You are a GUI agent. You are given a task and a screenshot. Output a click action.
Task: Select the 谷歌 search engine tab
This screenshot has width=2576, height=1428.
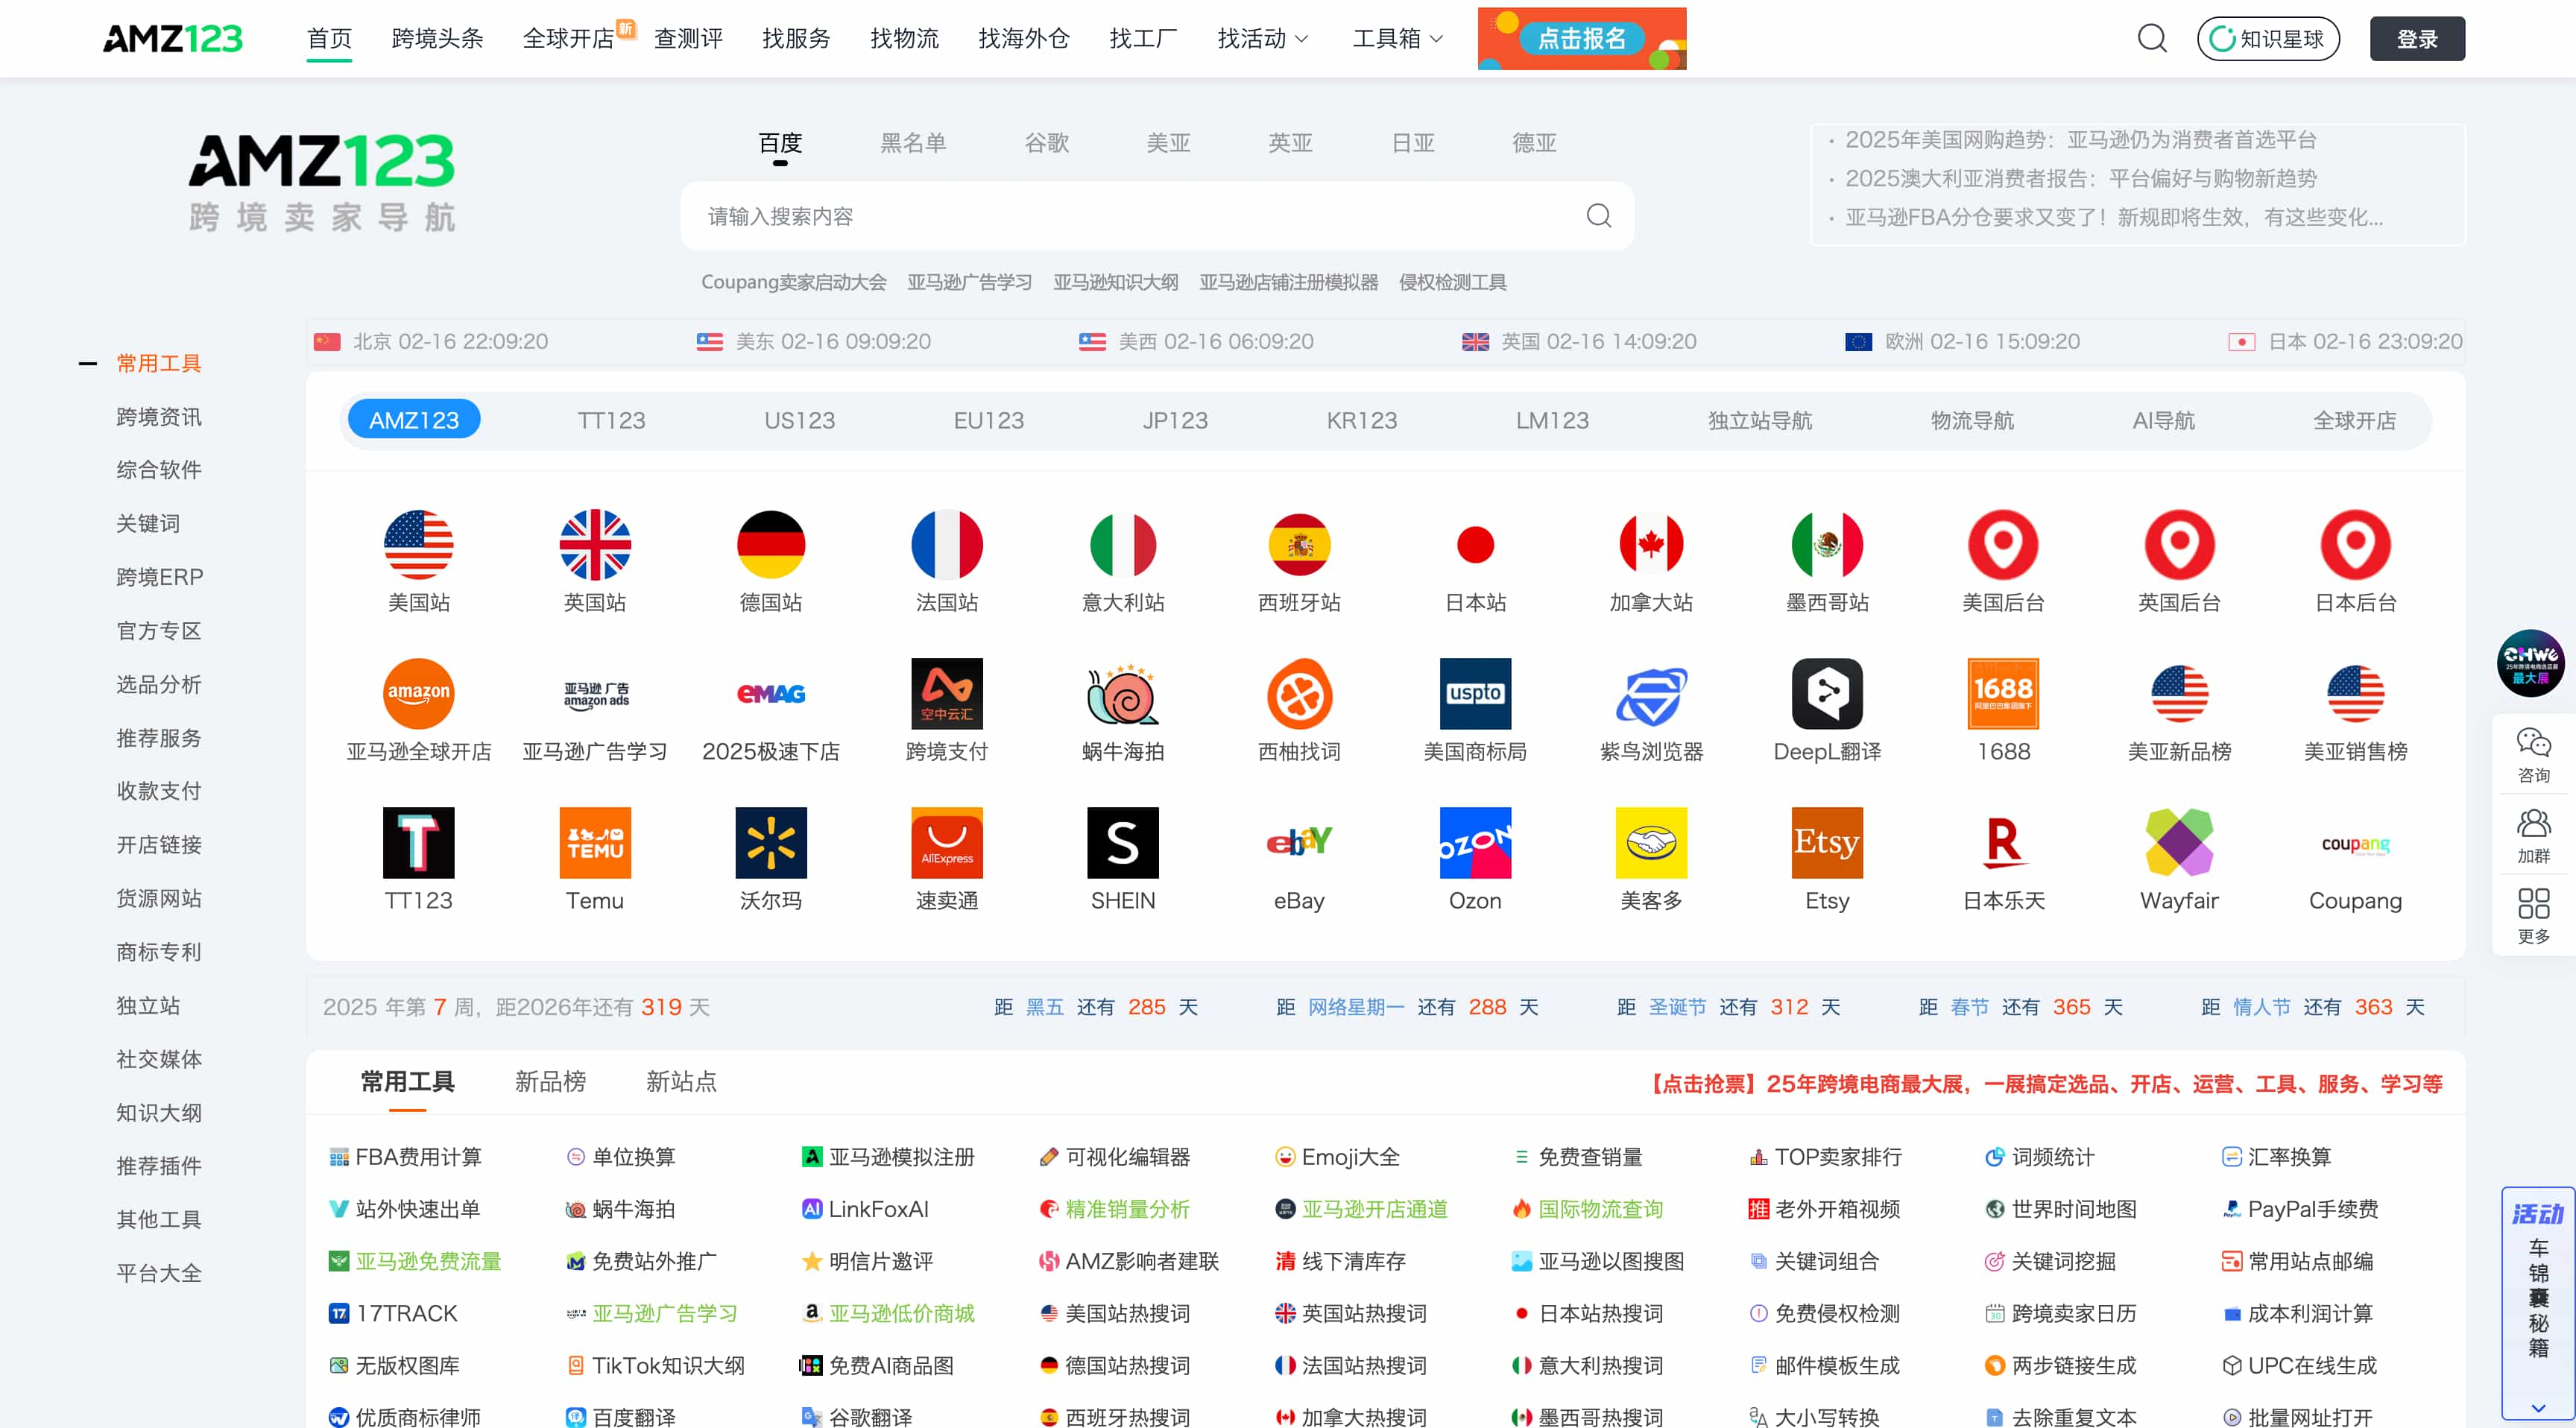tap(1046, 143)
